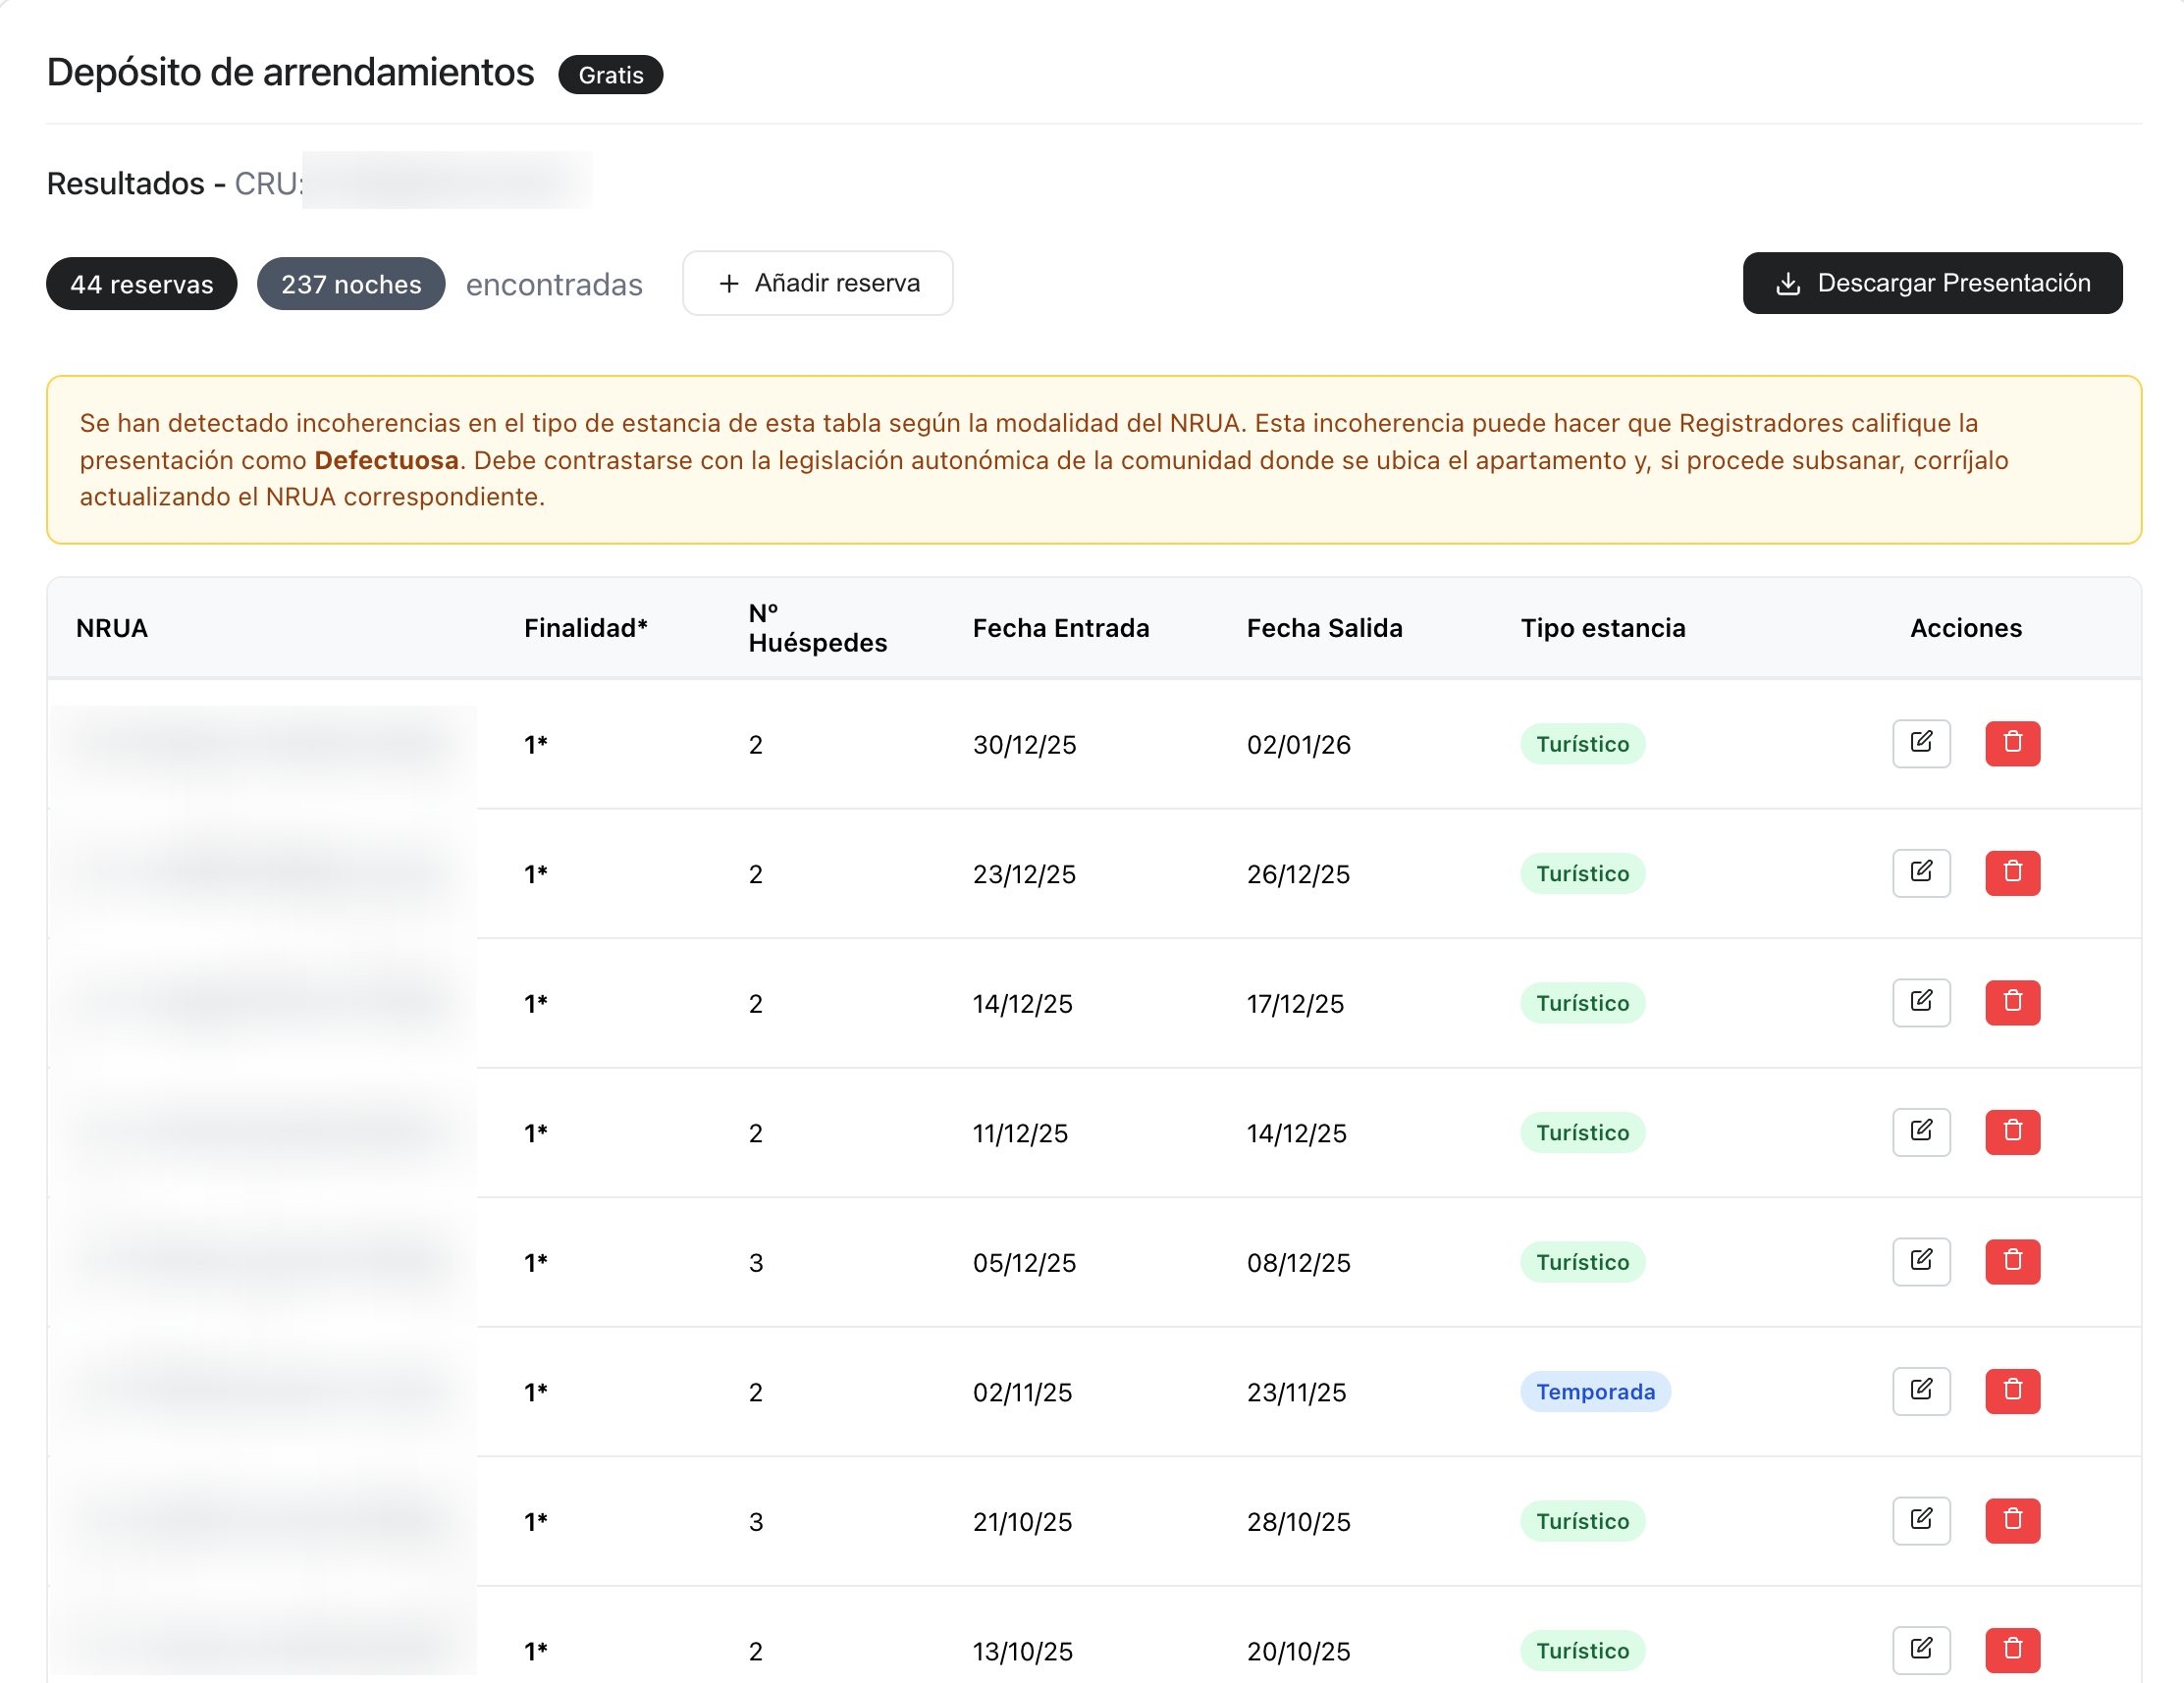Image resolution: width=2184 pixels, height=1683 pixels.
Task: Click the exit date 23/11/25
Action: (1296, 1392)
